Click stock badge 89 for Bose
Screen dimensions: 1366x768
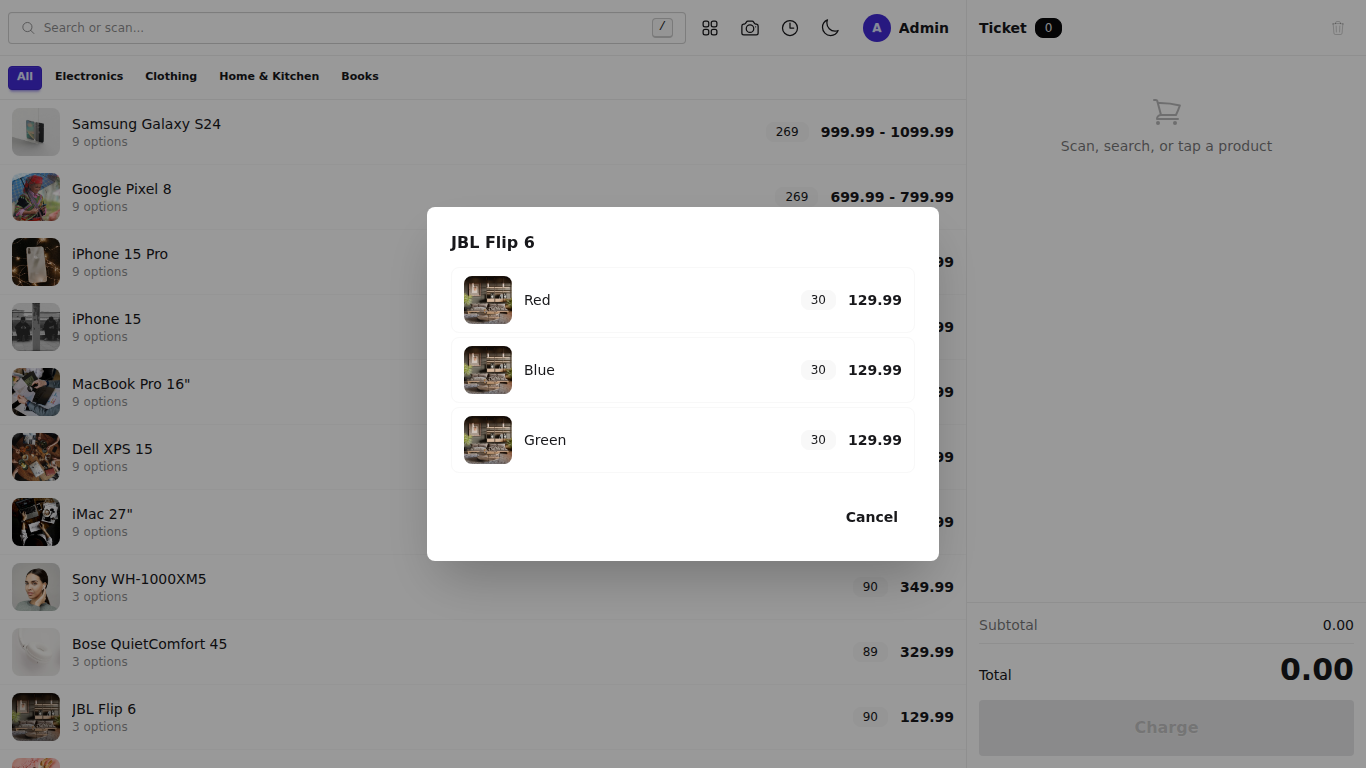(870, 652)
